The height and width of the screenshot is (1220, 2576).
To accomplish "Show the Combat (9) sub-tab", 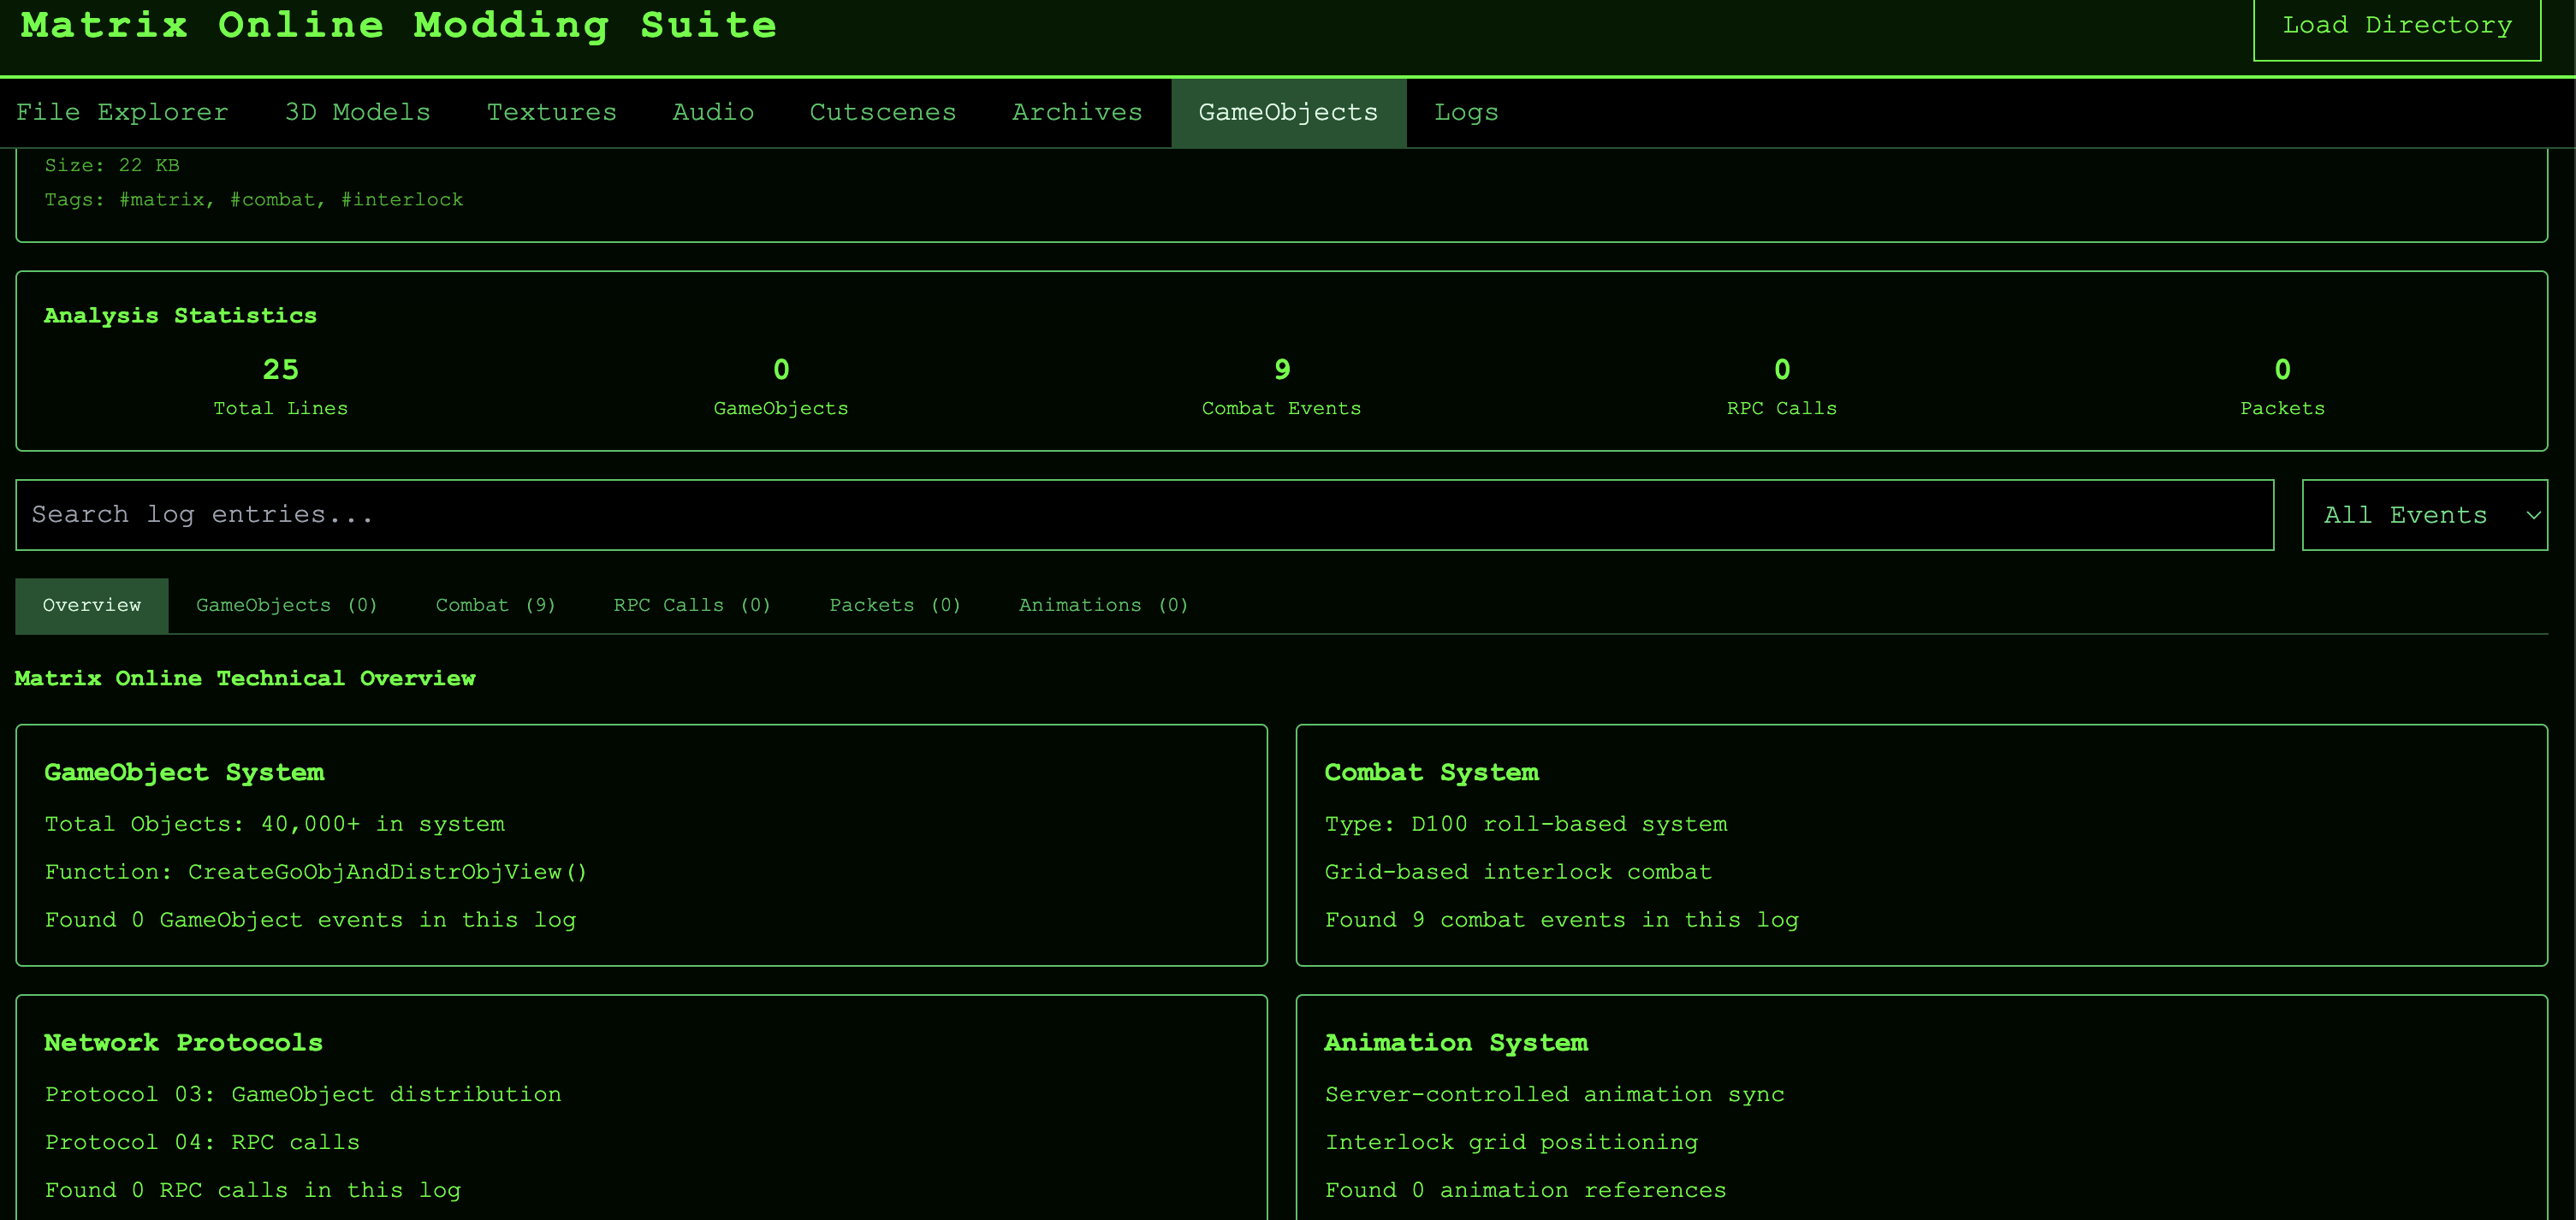I will point(495,606).
